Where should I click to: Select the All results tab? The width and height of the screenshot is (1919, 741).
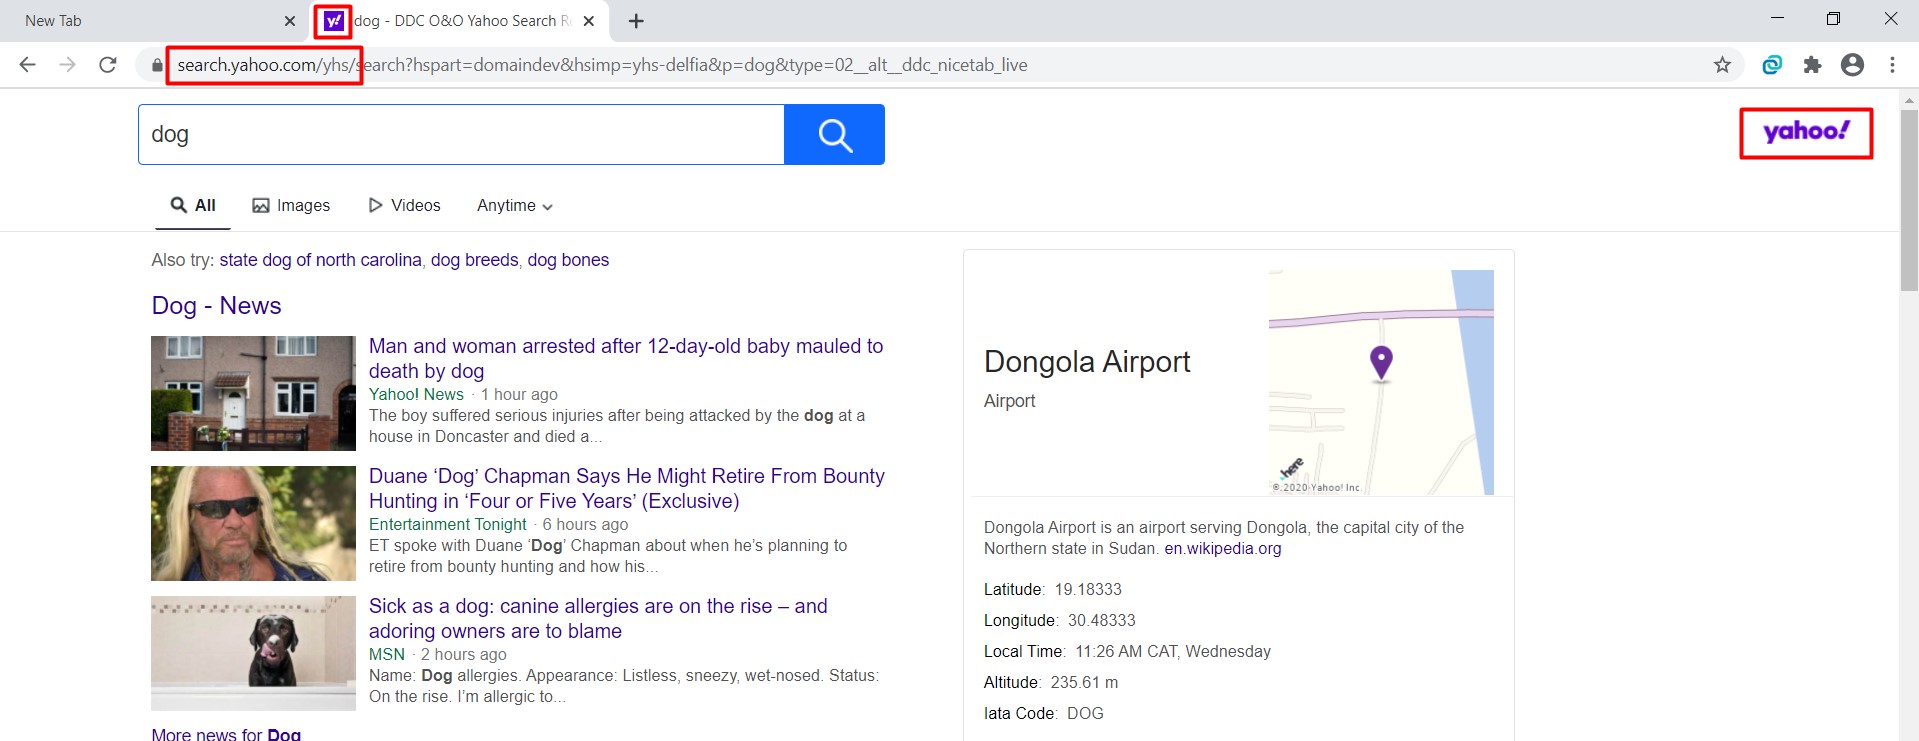(x=193, y=205)
